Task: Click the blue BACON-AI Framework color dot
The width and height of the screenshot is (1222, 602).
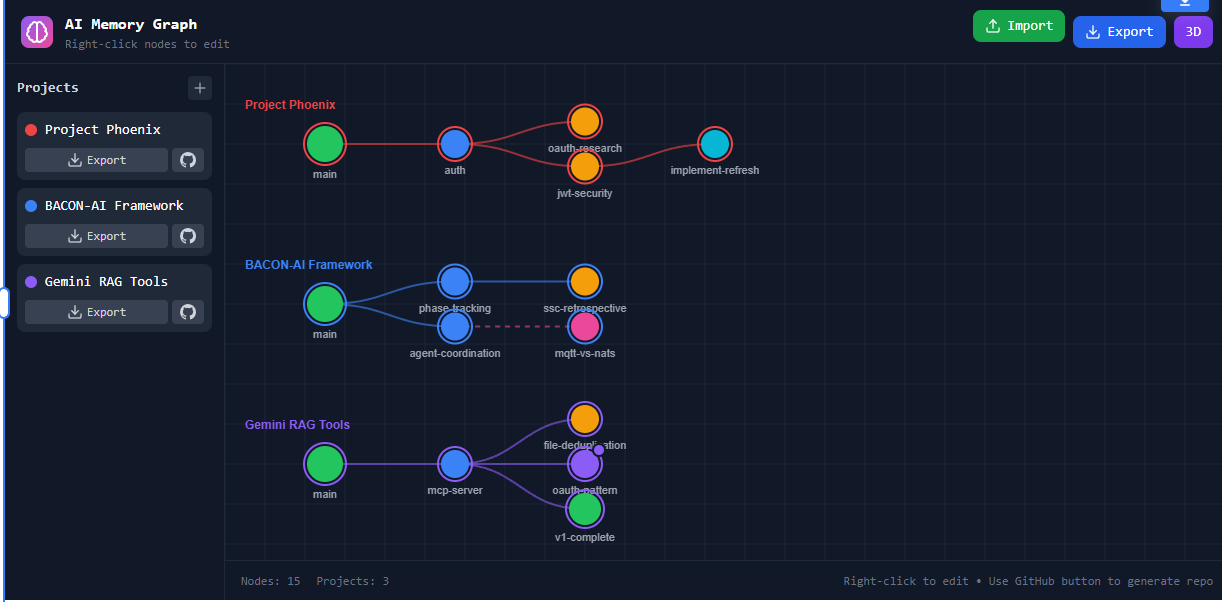Action: click(x=31, y=206)
